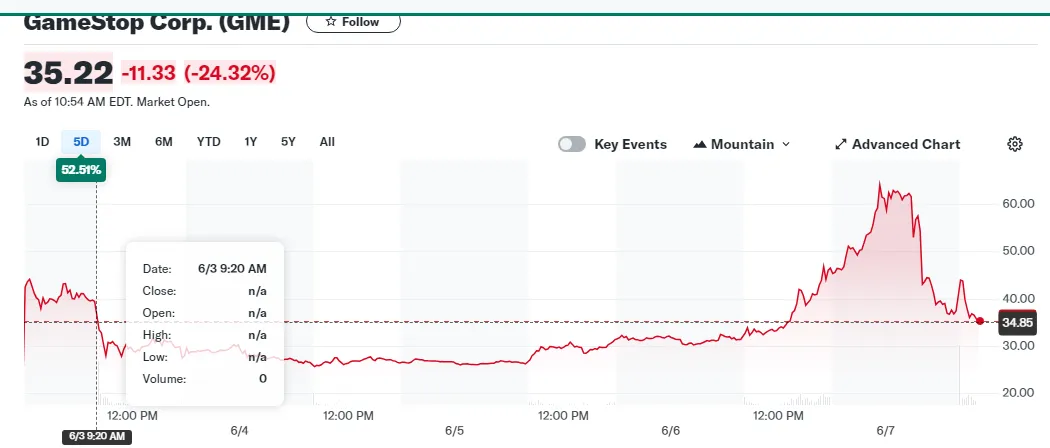This screenshot has height=448, width=1050.
Task: Click the 6/4 date axis label
Action: (240, 431)
